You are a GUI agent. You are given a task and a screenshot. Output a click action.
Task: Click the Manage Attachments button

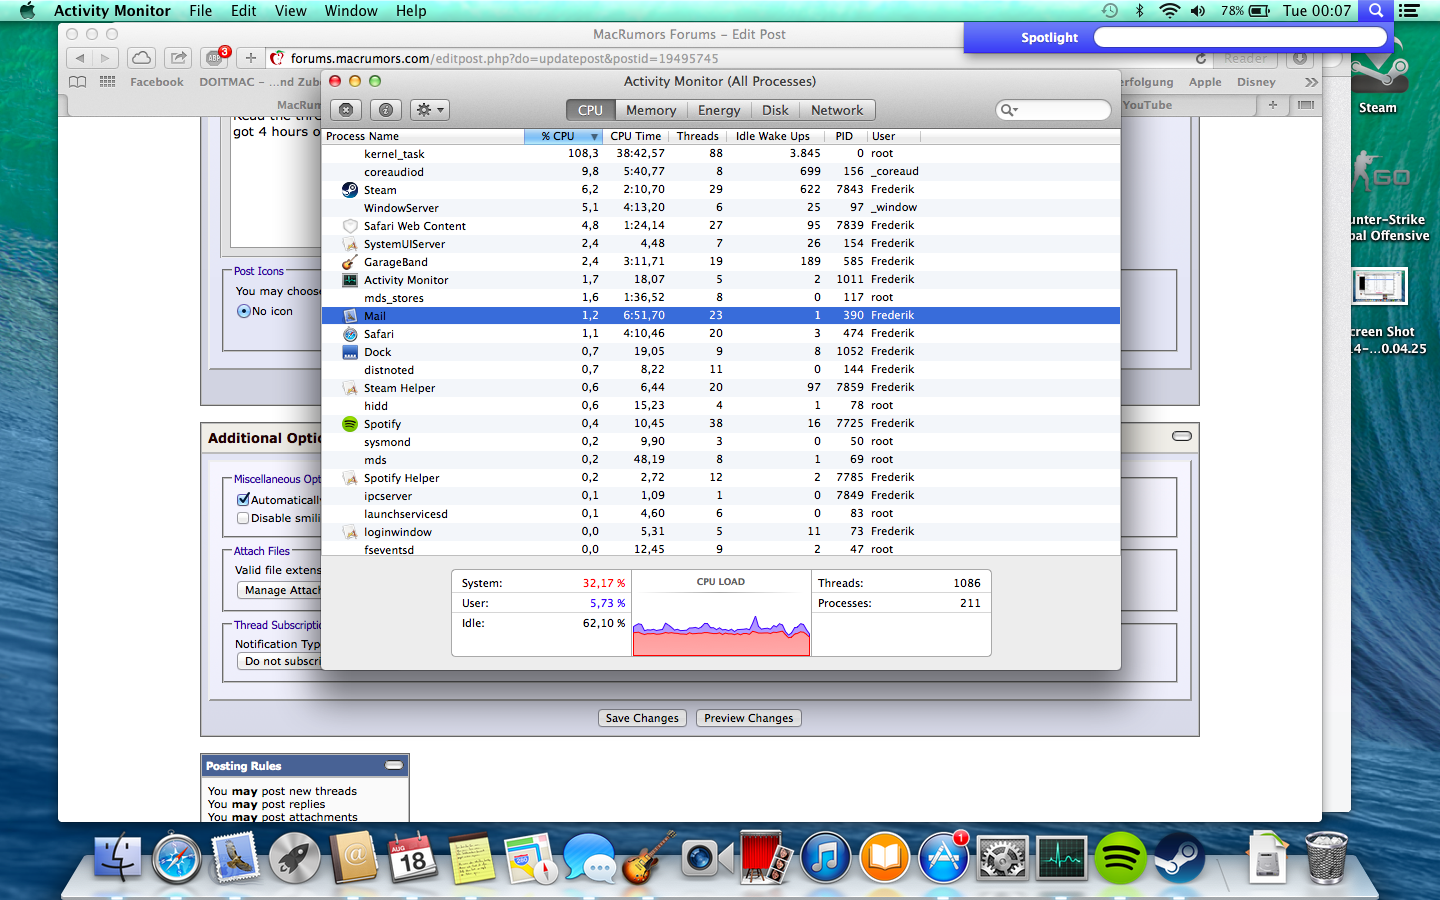tap(280, 590)
